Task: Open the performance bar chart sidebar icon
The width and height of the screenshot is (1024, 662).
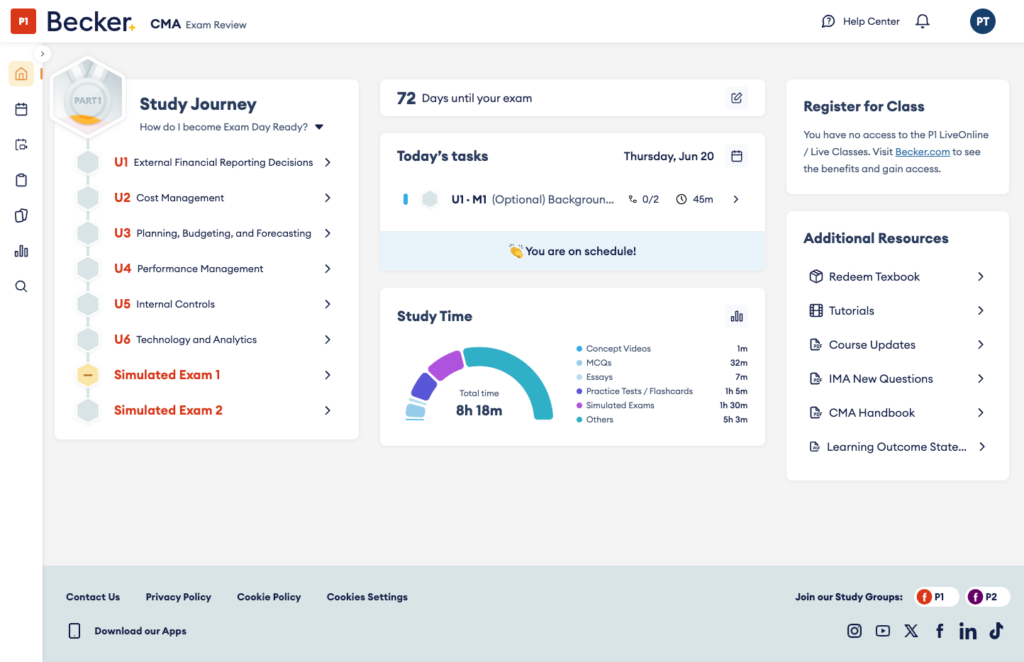Action: coord(21,251)
